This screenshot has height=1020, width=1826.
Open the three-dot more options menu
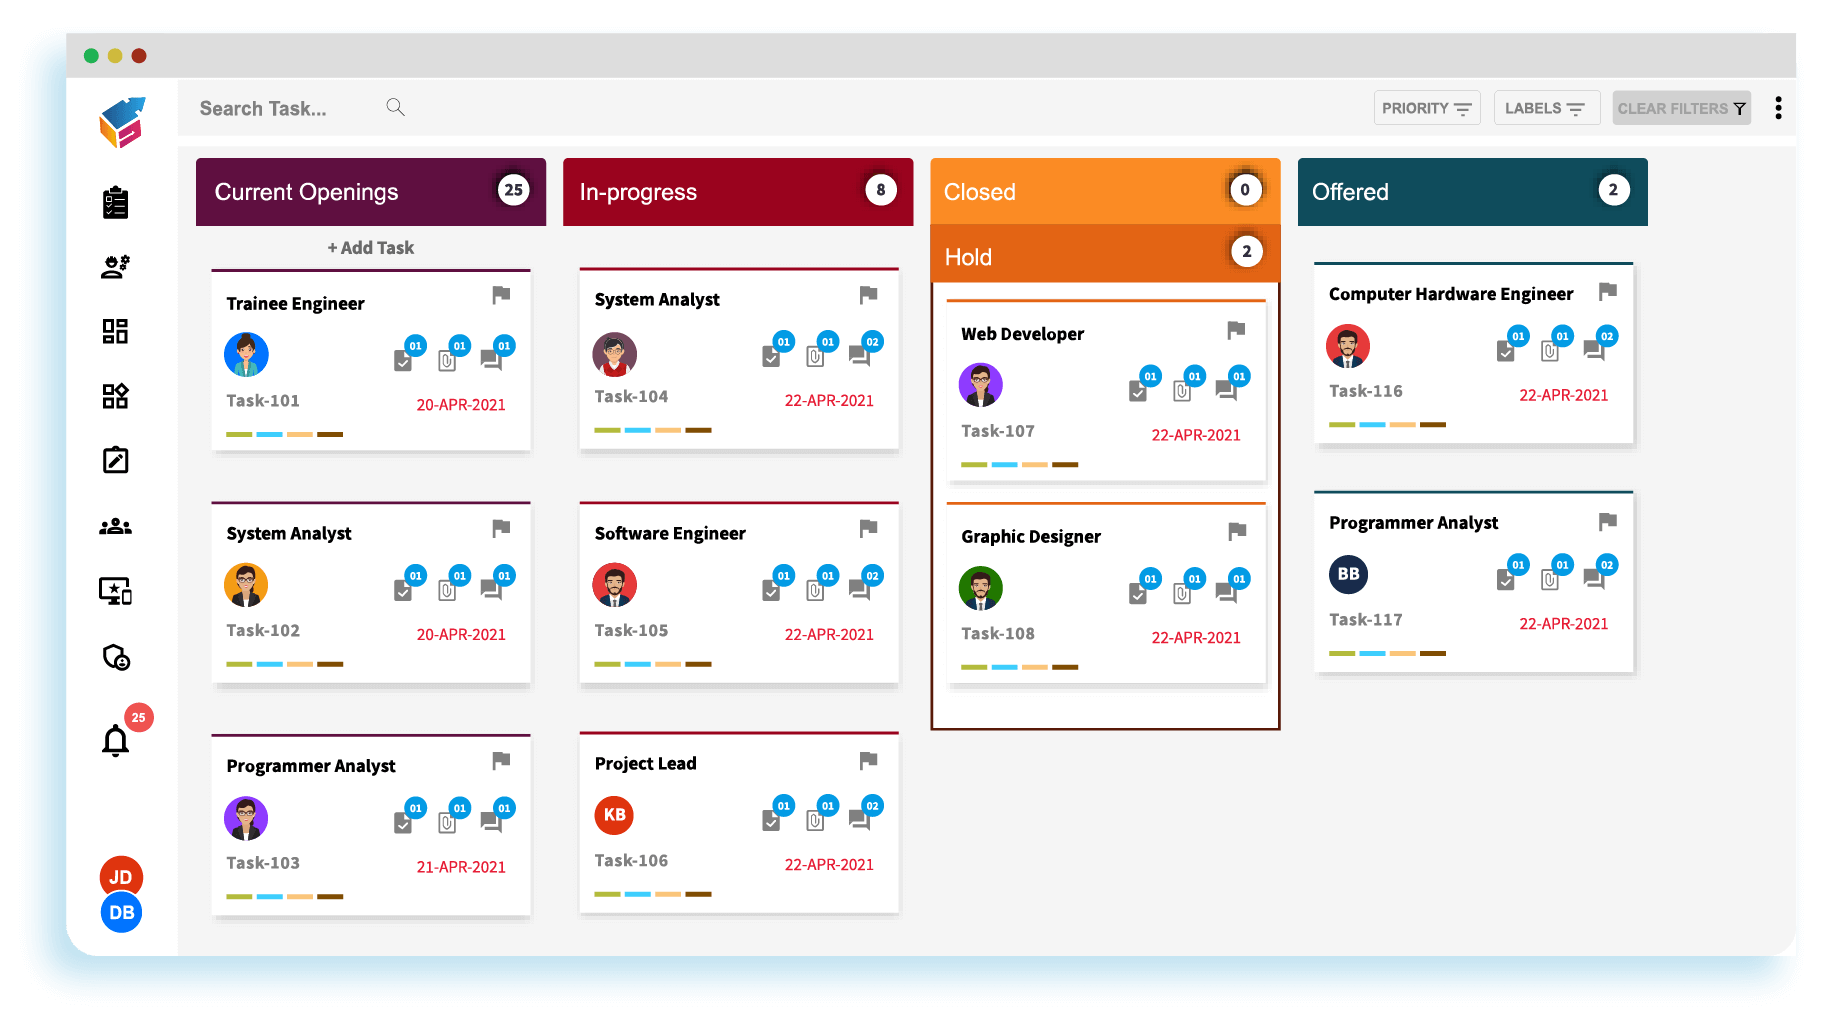(1778, 108)
